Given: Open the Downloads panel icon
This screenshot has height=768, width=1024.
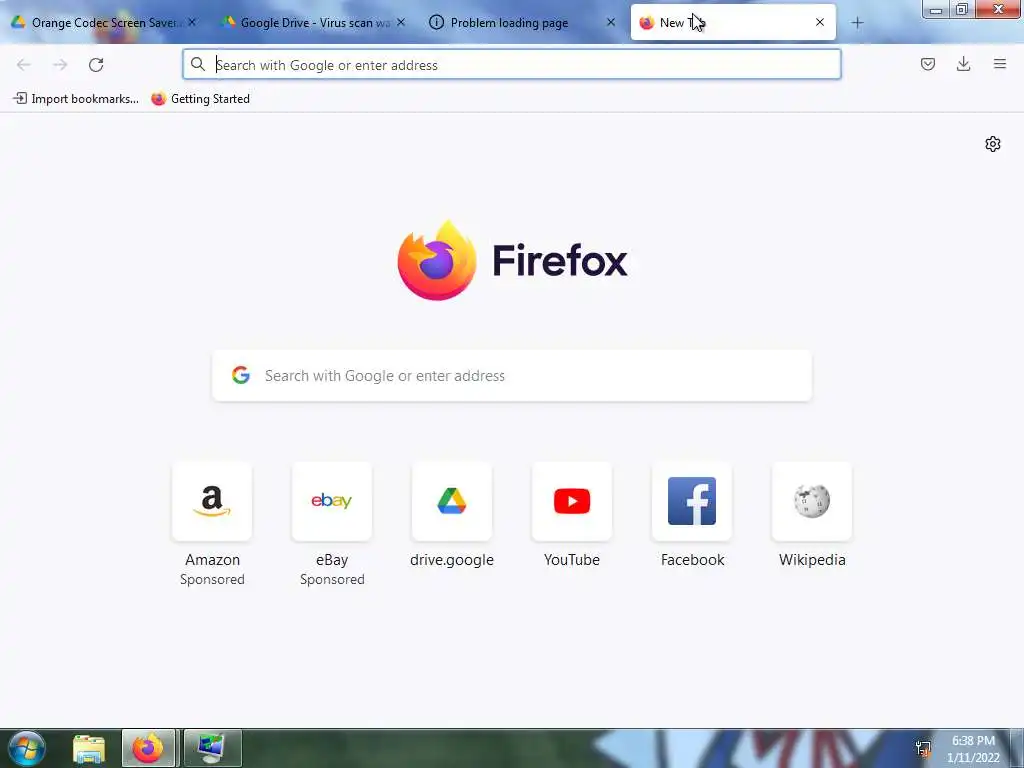Looking at the screenshot, I should (x=963, y=64).
